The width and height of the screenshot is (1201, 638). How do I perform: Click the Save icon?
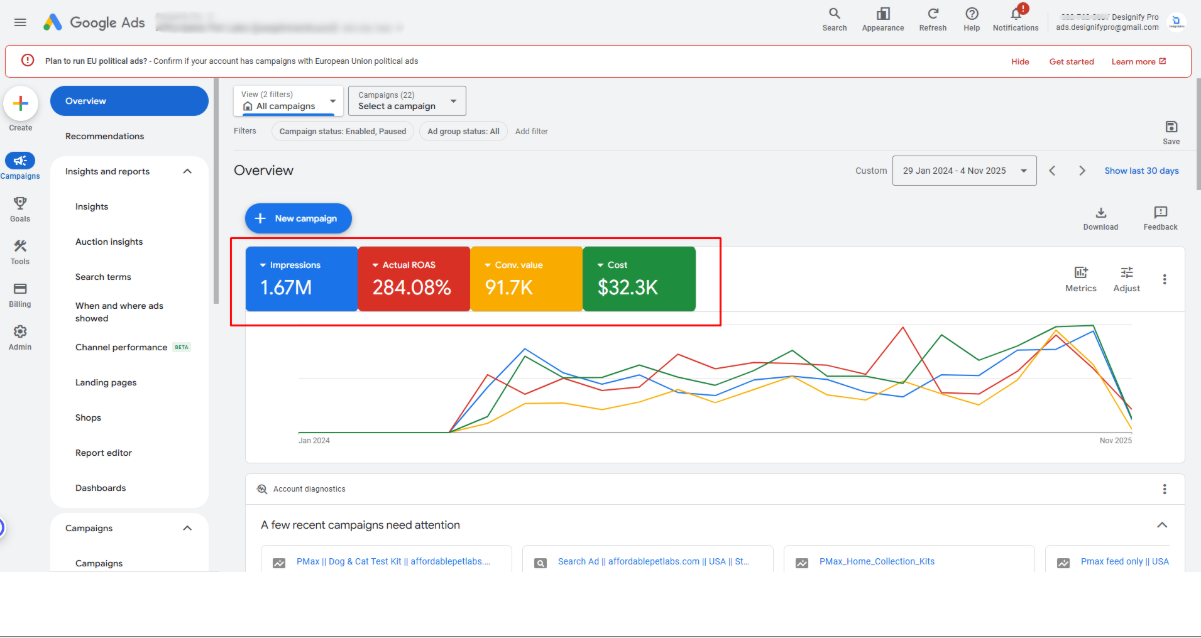[x=1171, y=127]
